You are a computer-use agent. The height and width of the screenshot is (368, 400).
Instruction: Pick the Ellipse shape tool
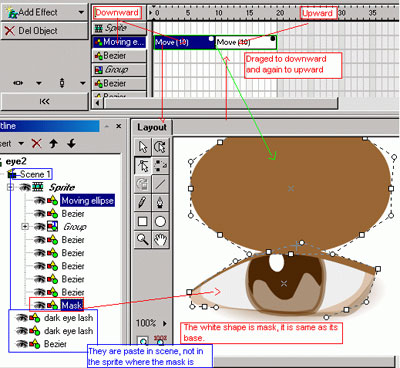(x=160, y=221)
